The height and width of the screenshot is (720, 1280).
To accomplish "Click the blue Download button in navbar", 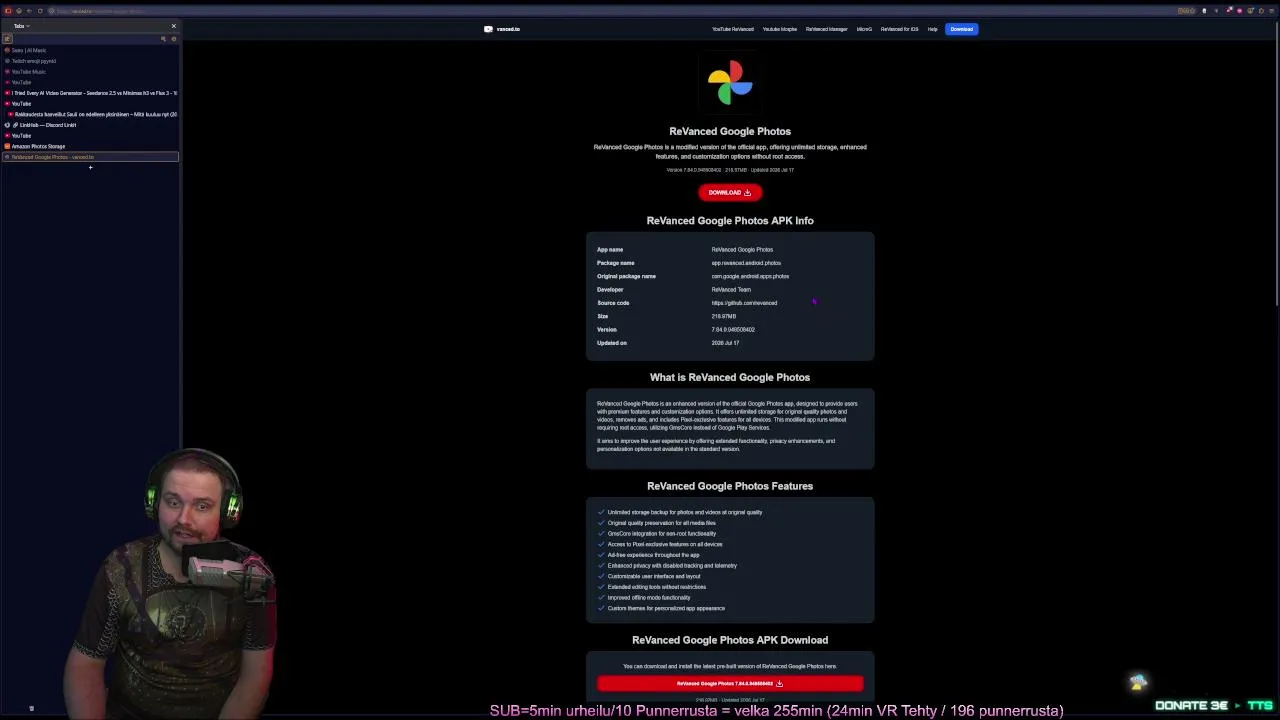I will (961, 29).
